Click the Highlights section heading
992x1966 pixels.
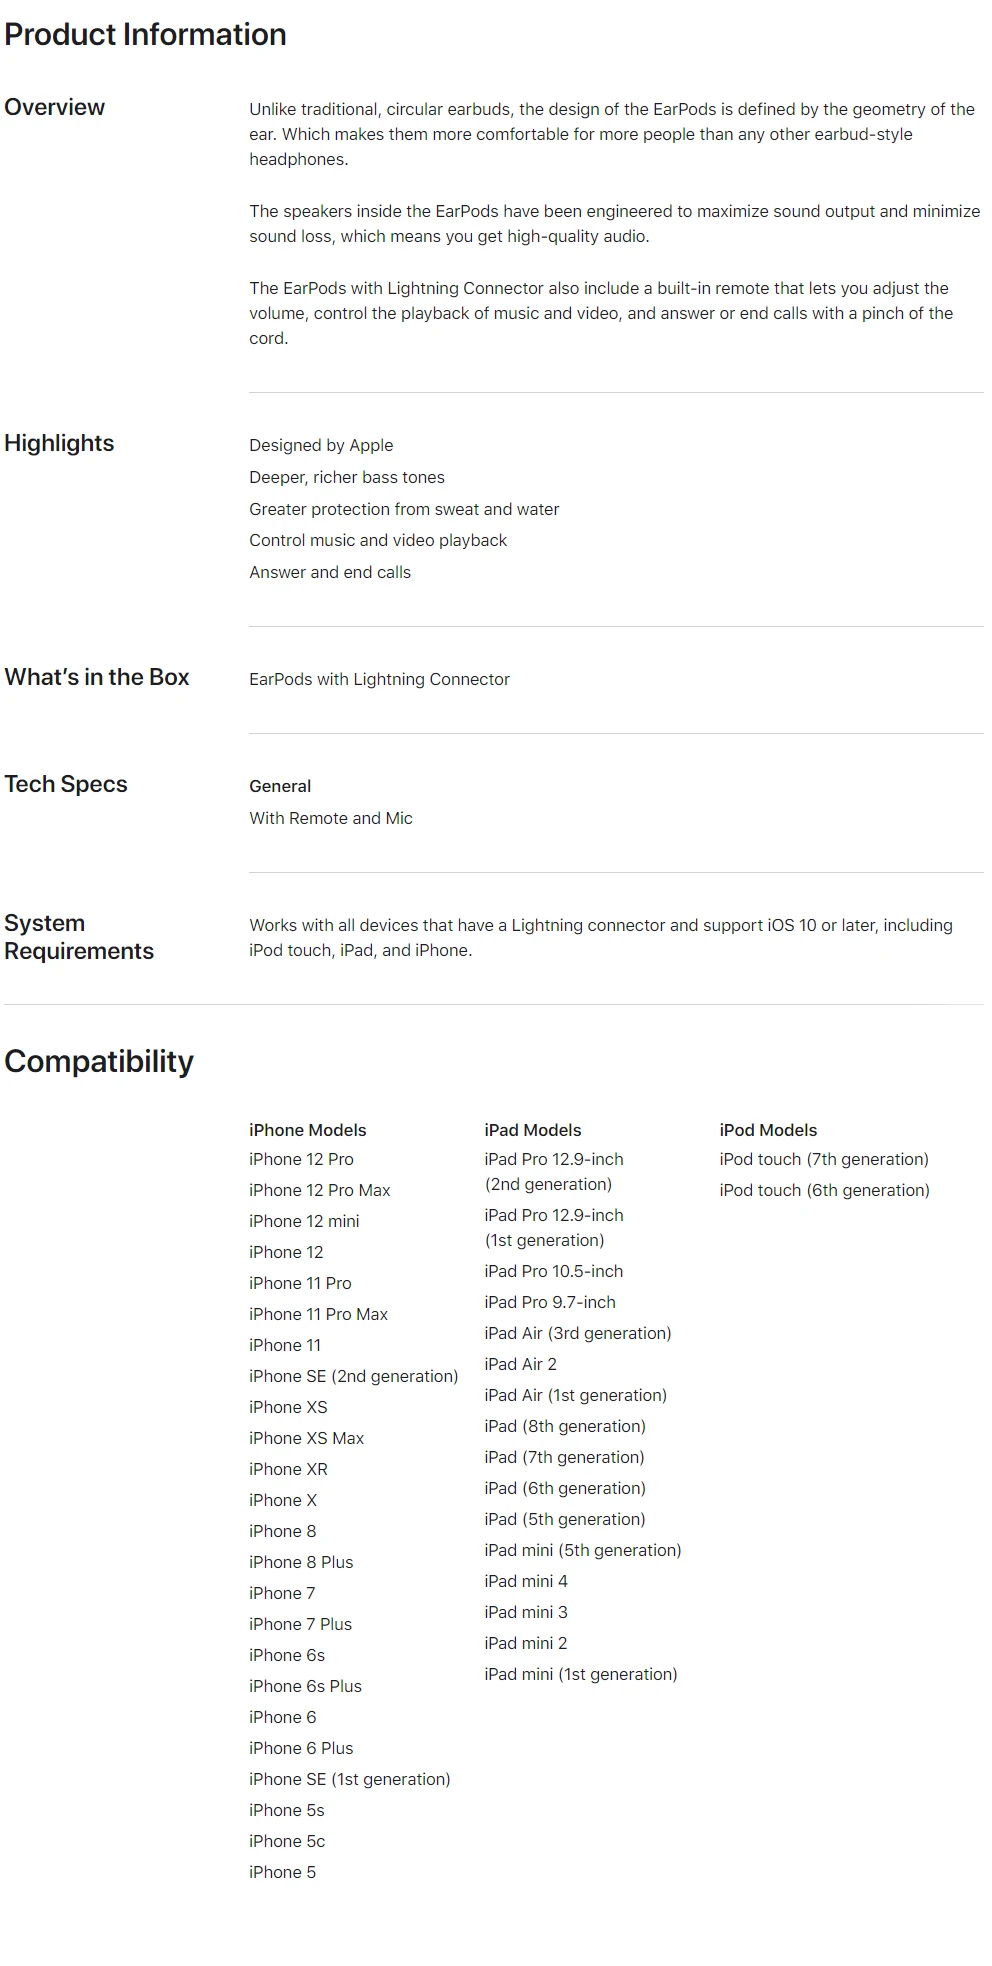[59, 444]
